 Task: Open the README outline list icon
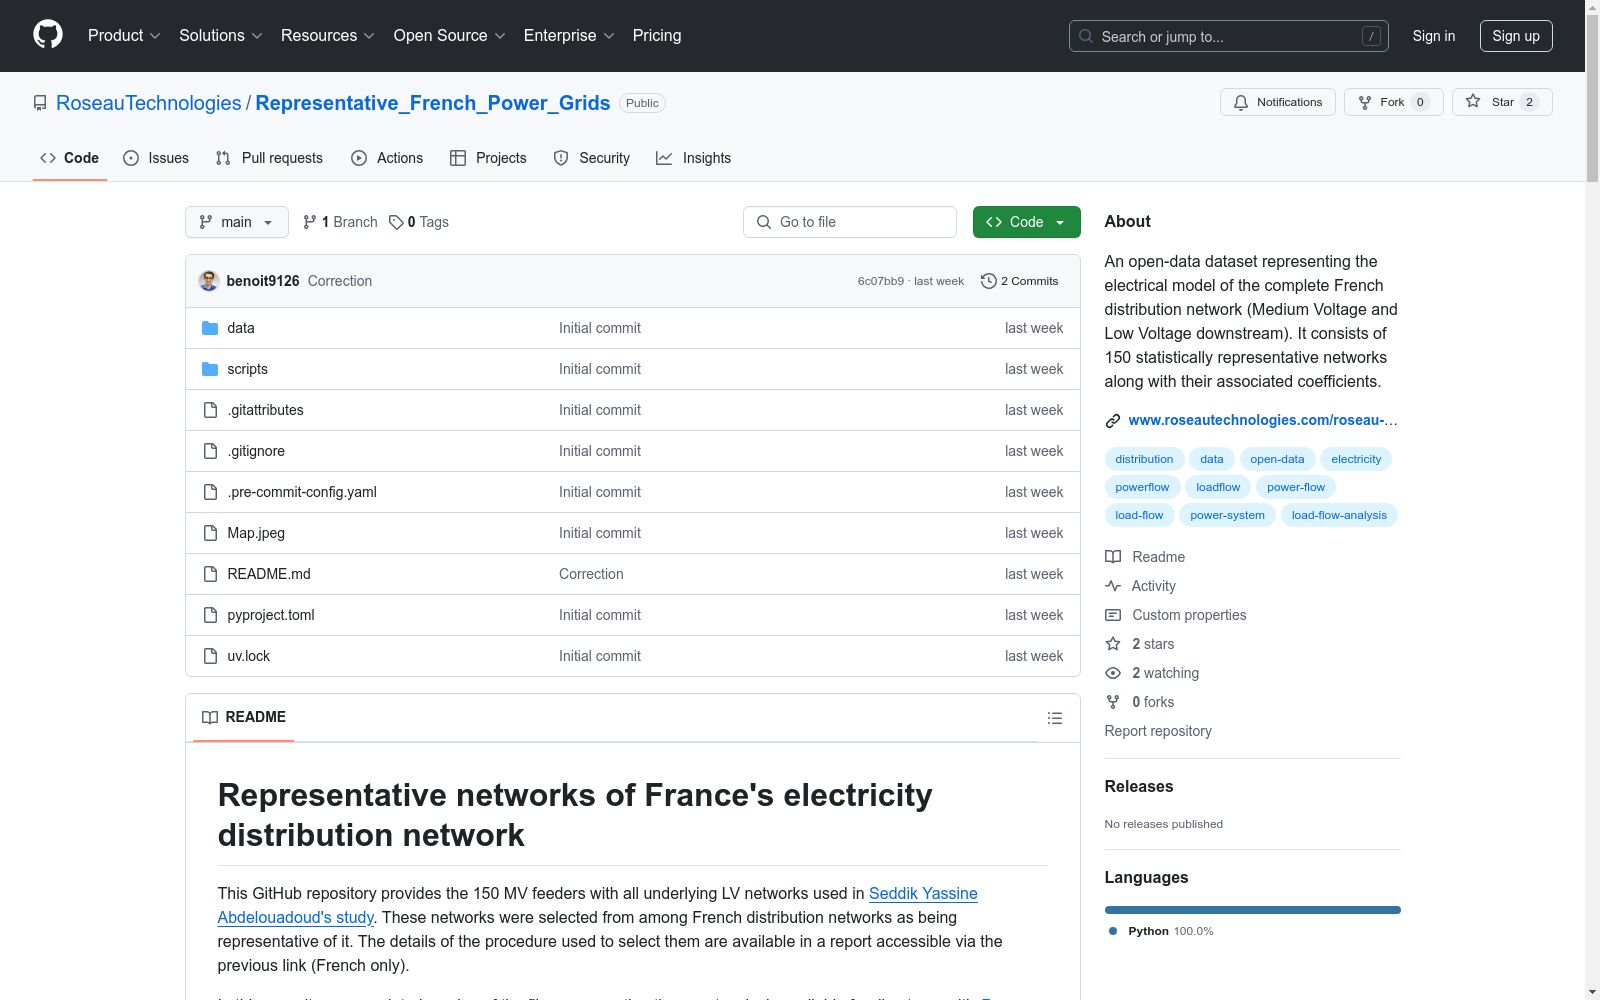pyautogui.click(x=1054, y=718)
